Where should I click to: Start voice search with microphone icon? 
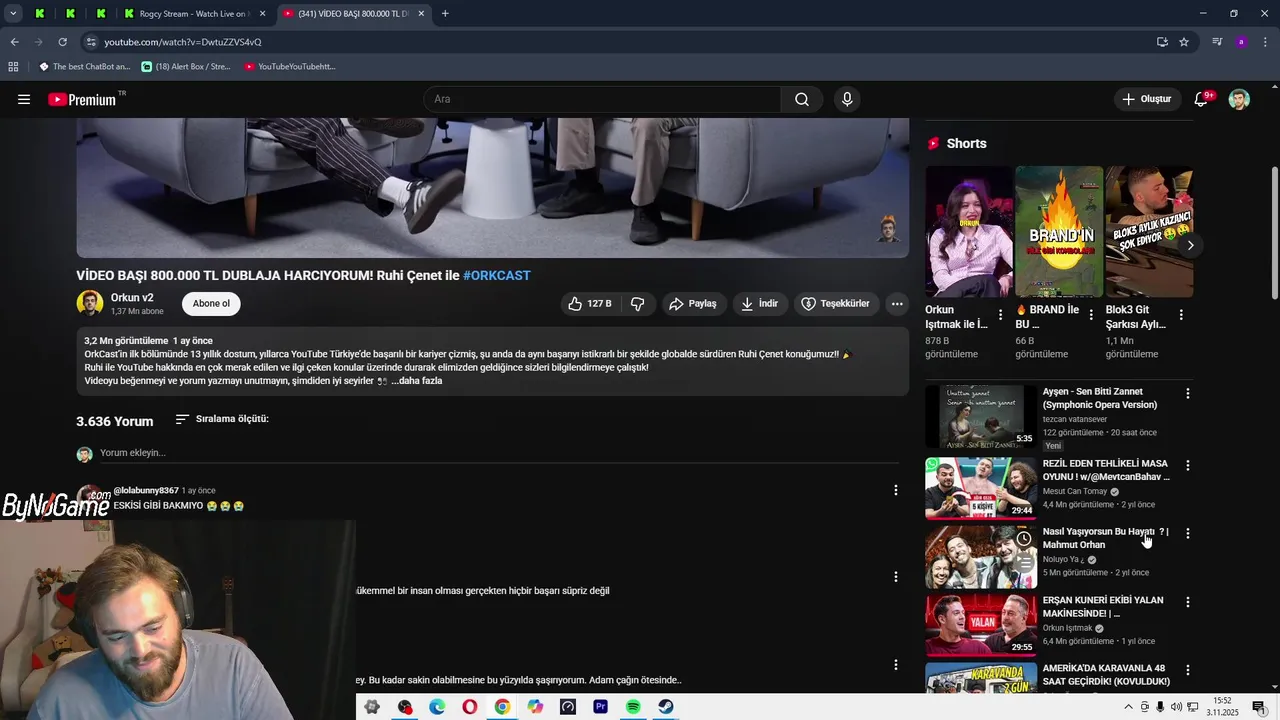point(847,99)
